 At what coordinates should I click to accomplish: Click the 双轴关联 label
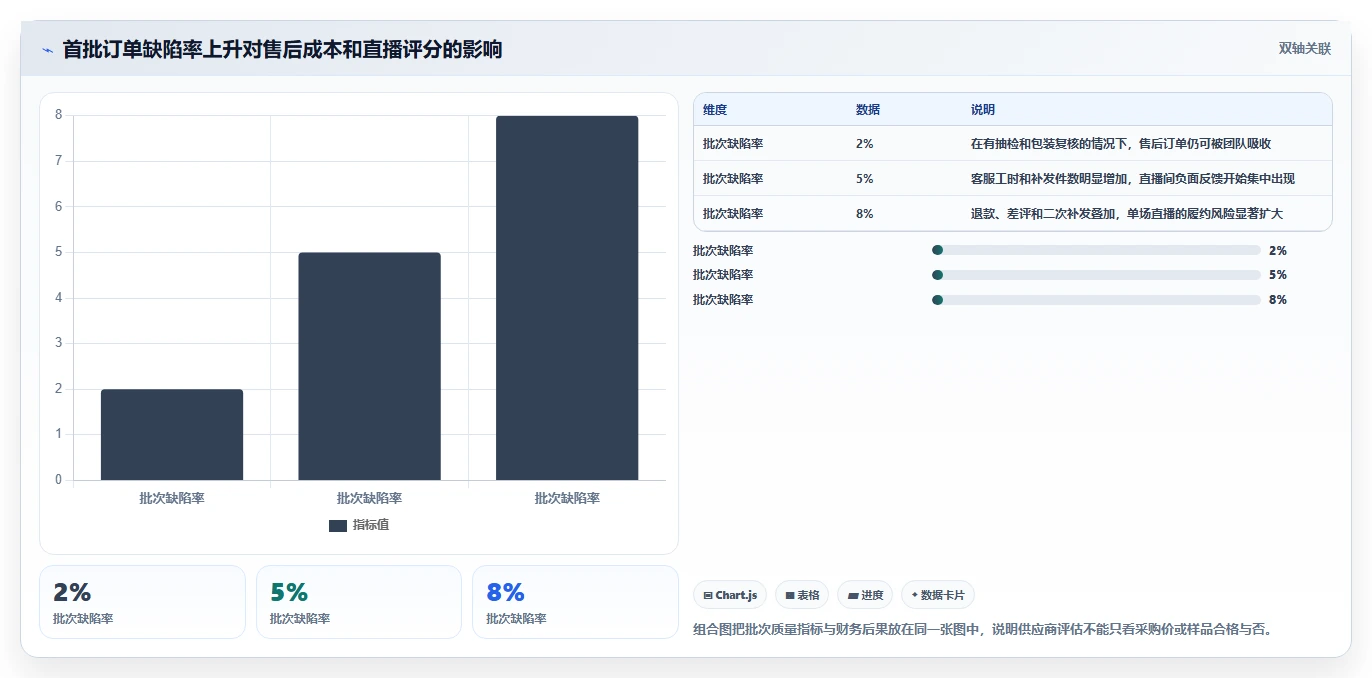(x=1305, y=49)
